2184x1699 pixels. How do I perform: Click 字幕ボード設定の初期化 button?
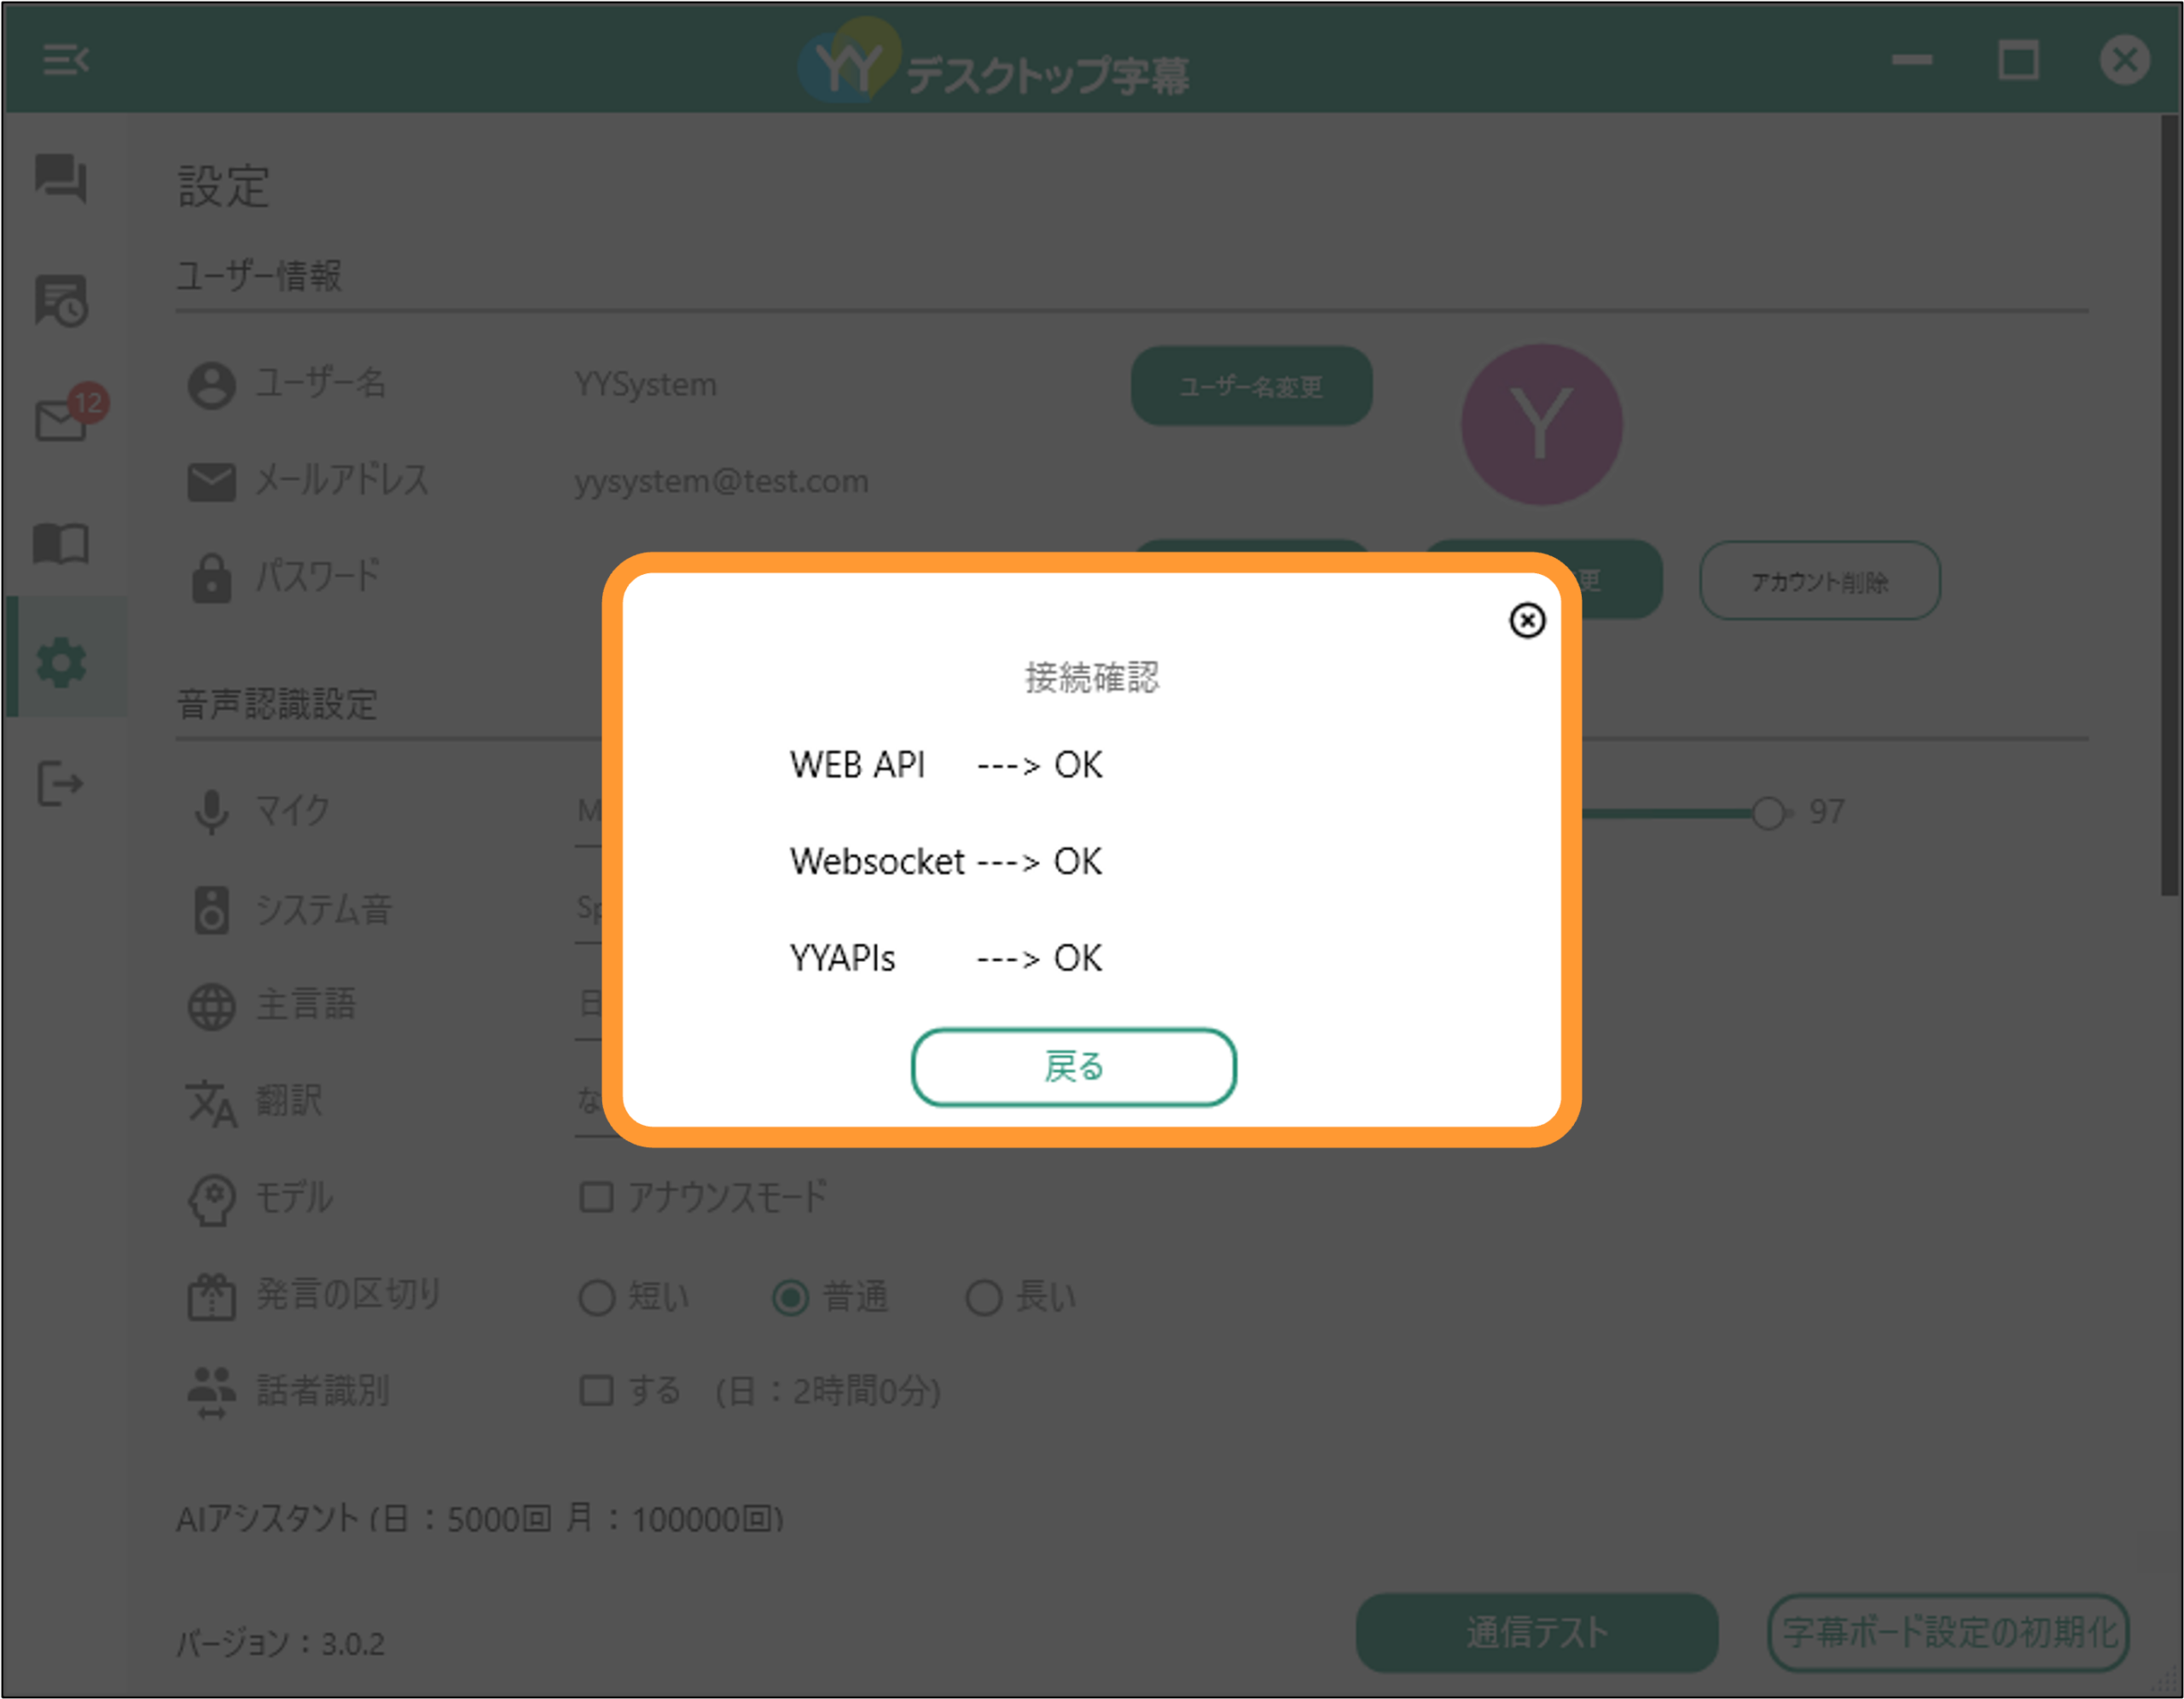tap(1948, 1632)
